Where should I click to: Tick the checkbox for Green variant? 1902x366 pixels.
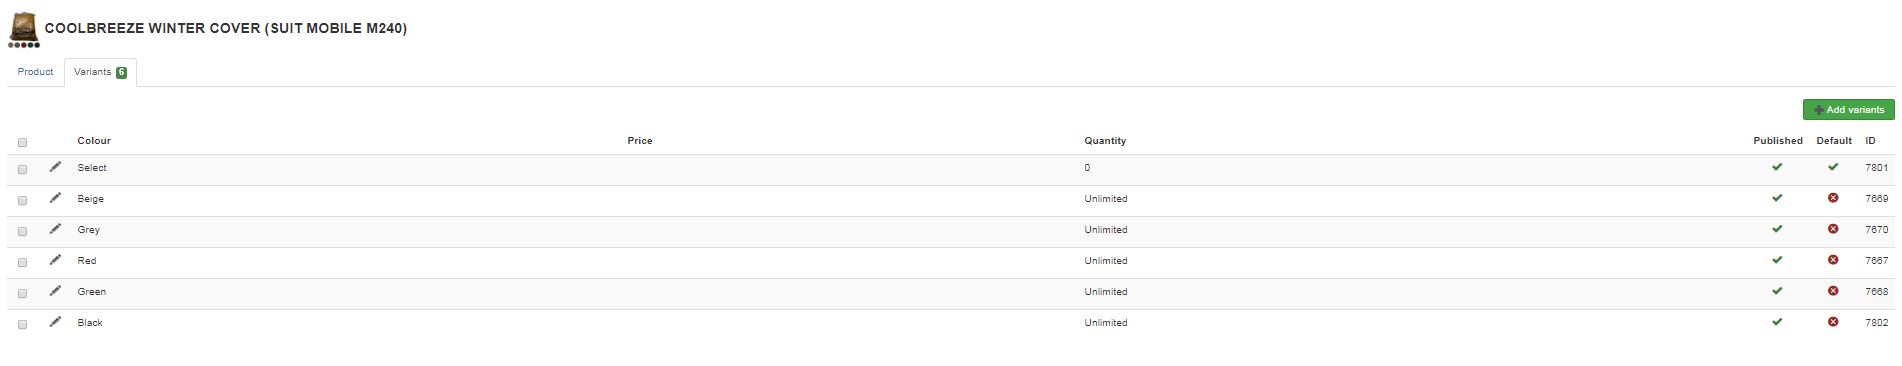point(22,293)
